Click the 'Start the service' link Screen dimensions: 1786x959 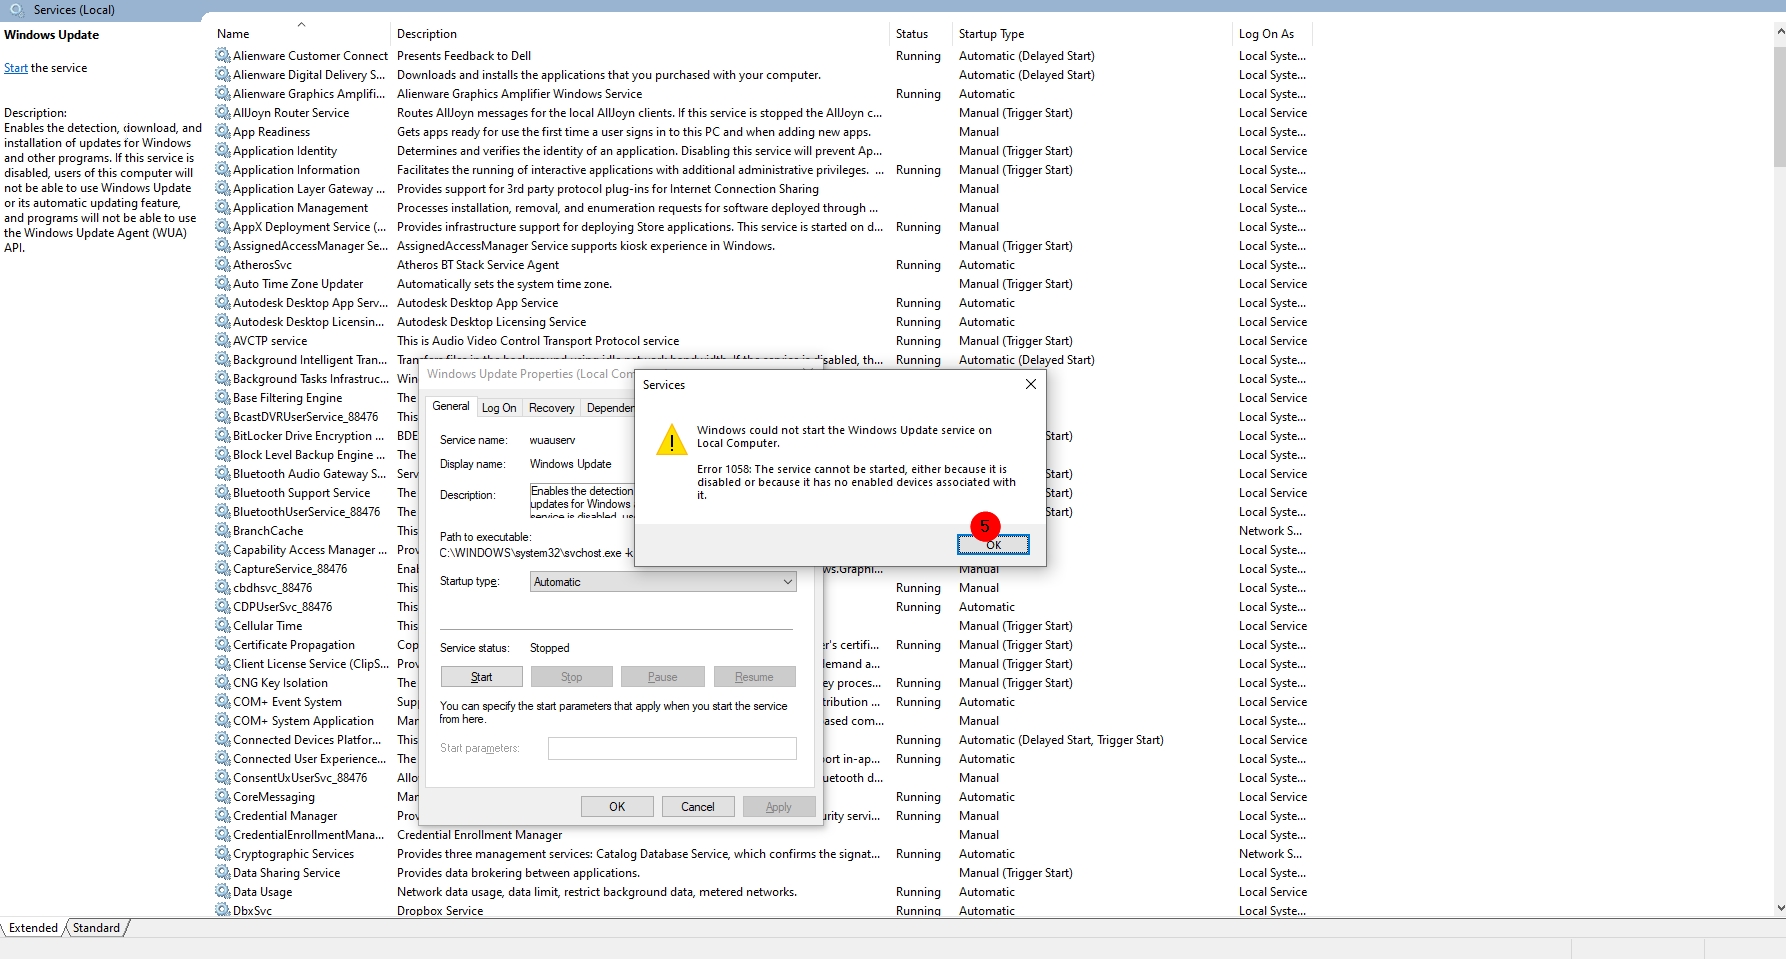pyautogui.click(x=16, y=68)
